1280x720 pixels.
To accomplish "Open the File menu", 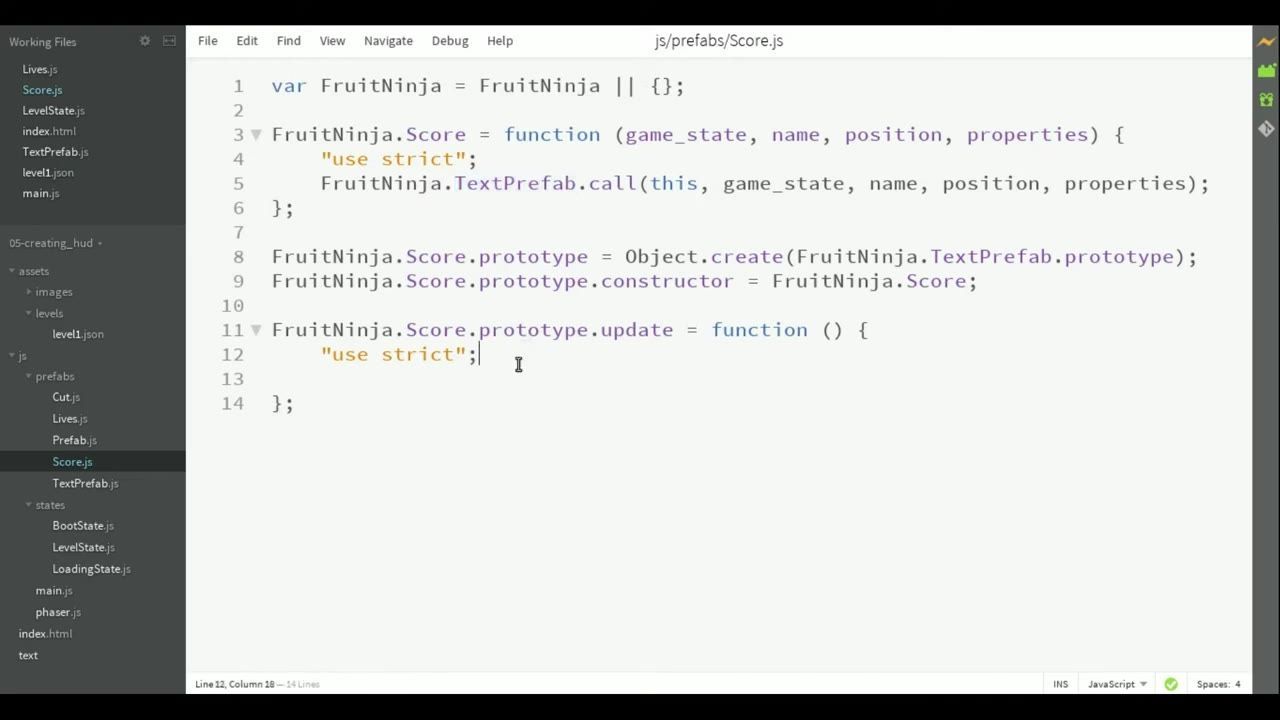I will click(x=208, y=41).
